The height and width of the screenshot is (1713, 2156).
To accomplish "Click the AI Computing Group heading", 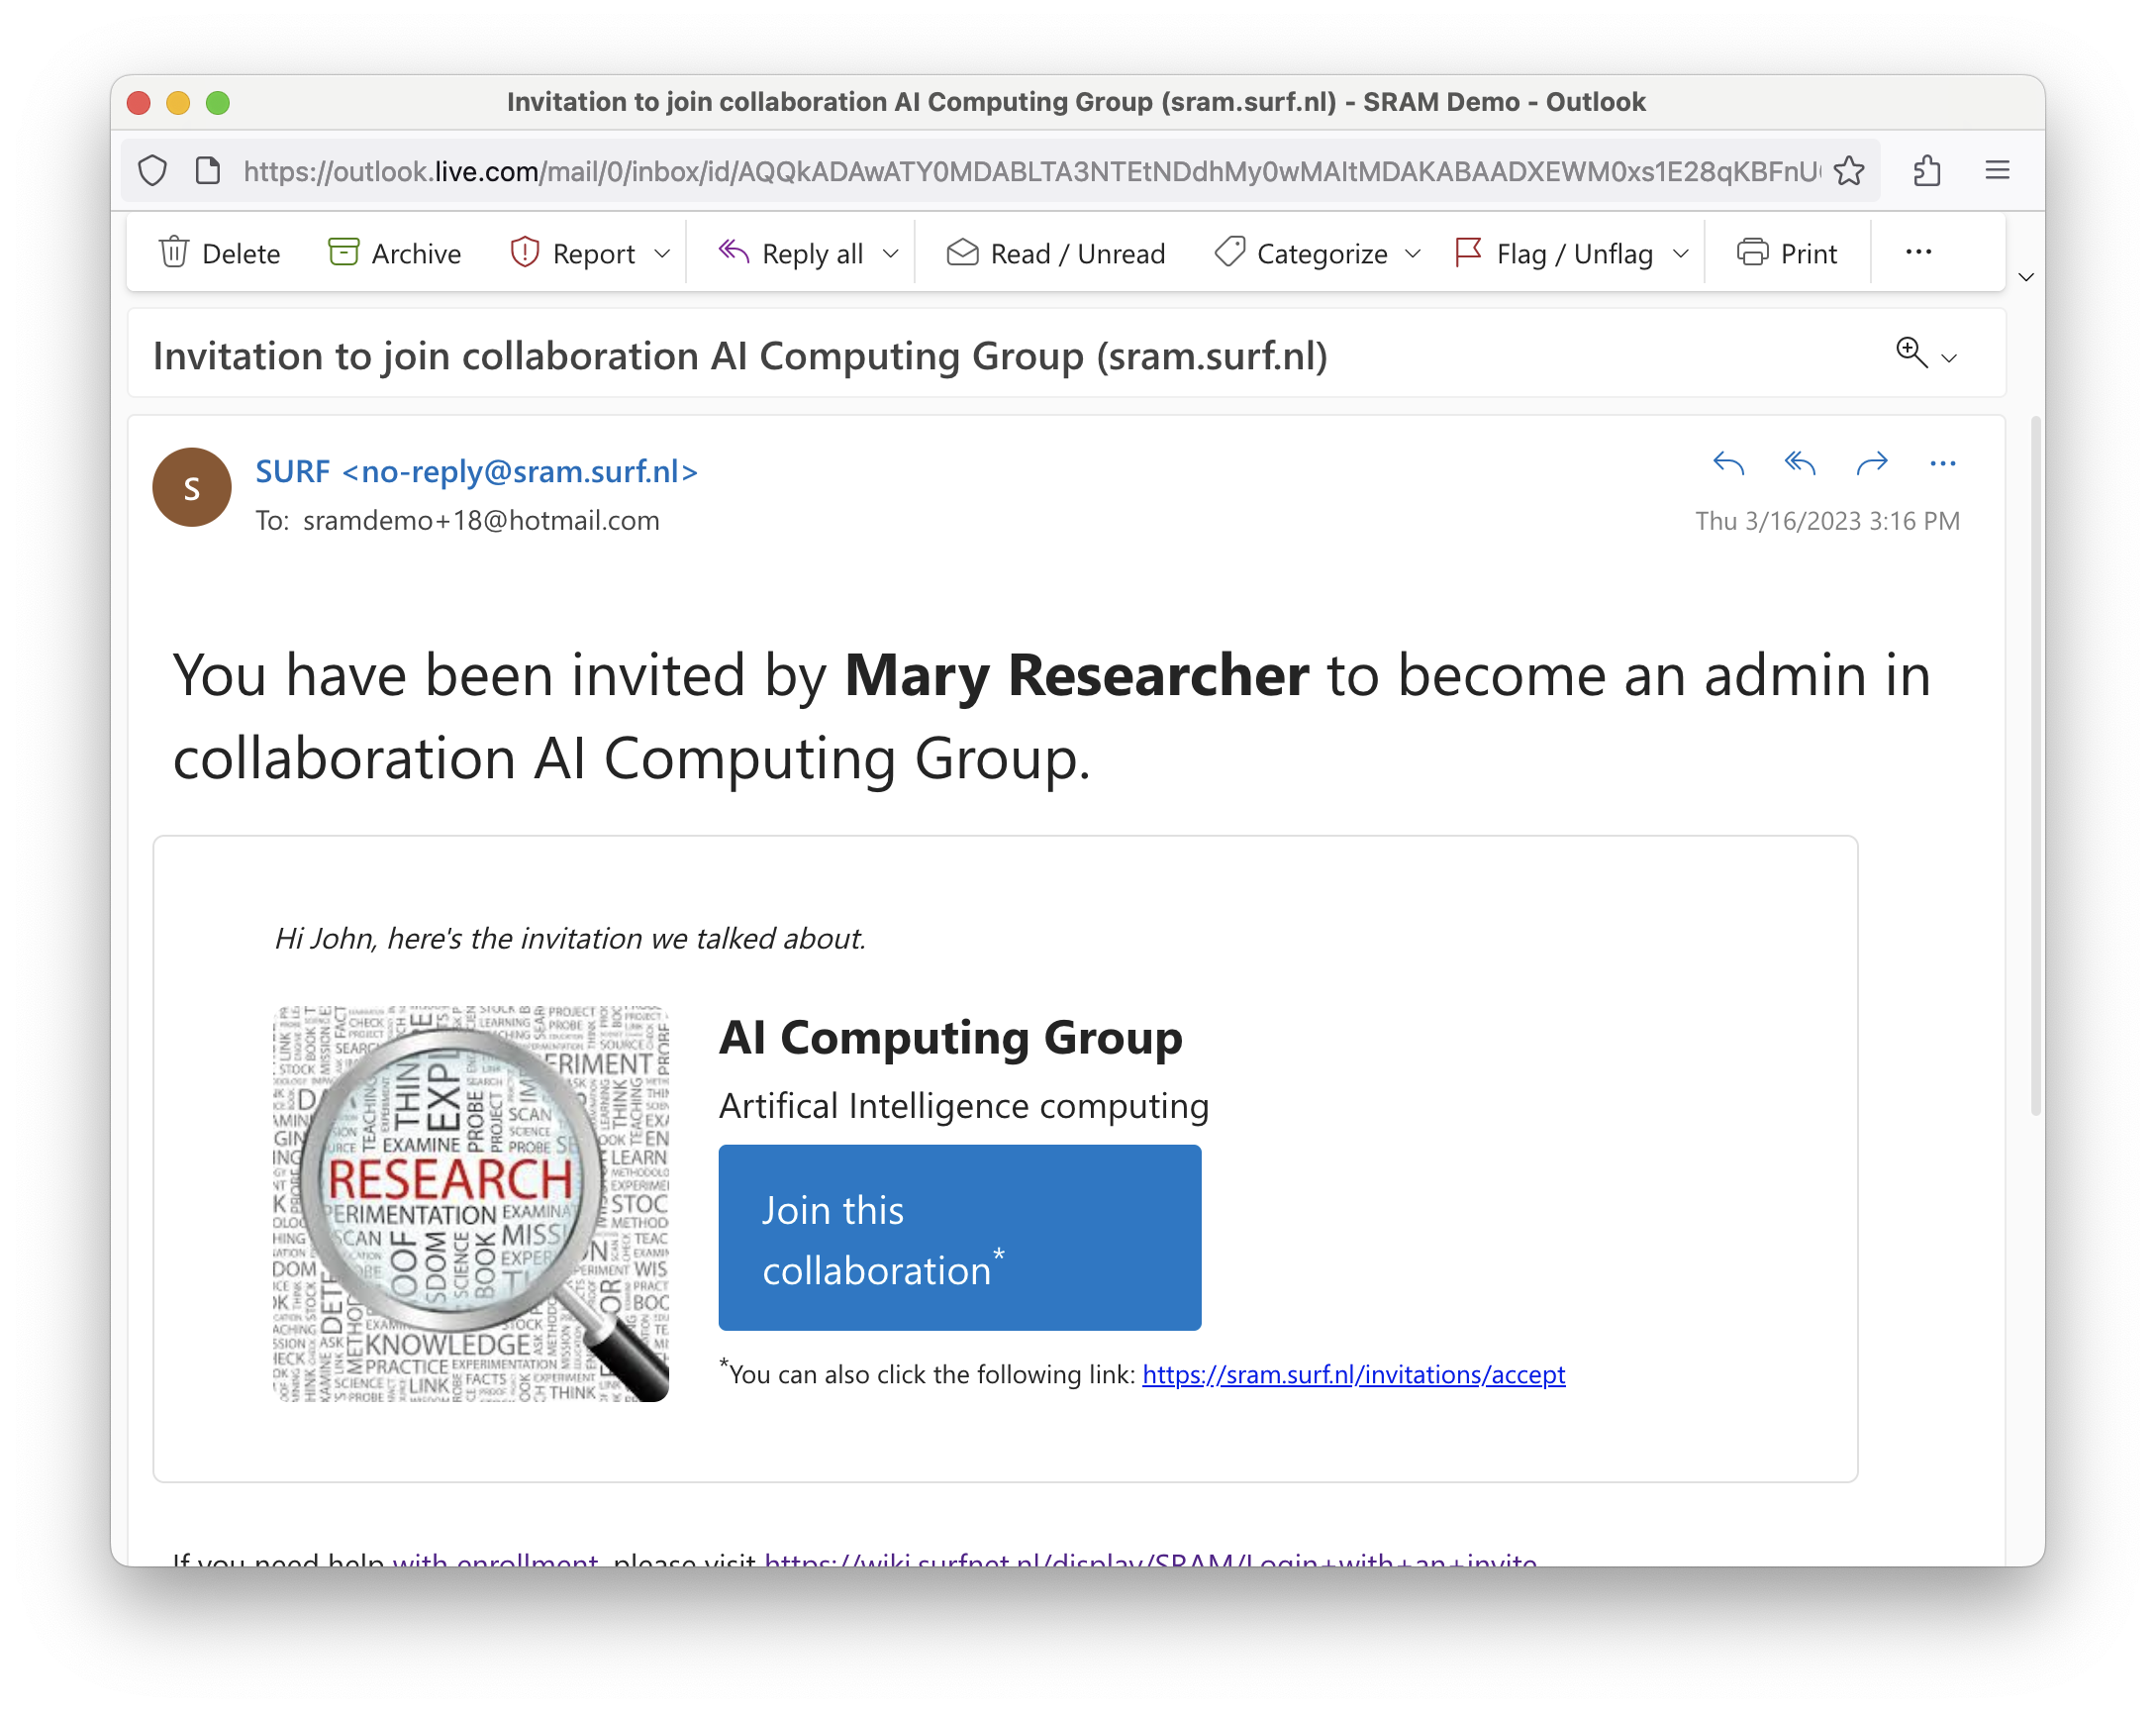I will coord(950,1037).
